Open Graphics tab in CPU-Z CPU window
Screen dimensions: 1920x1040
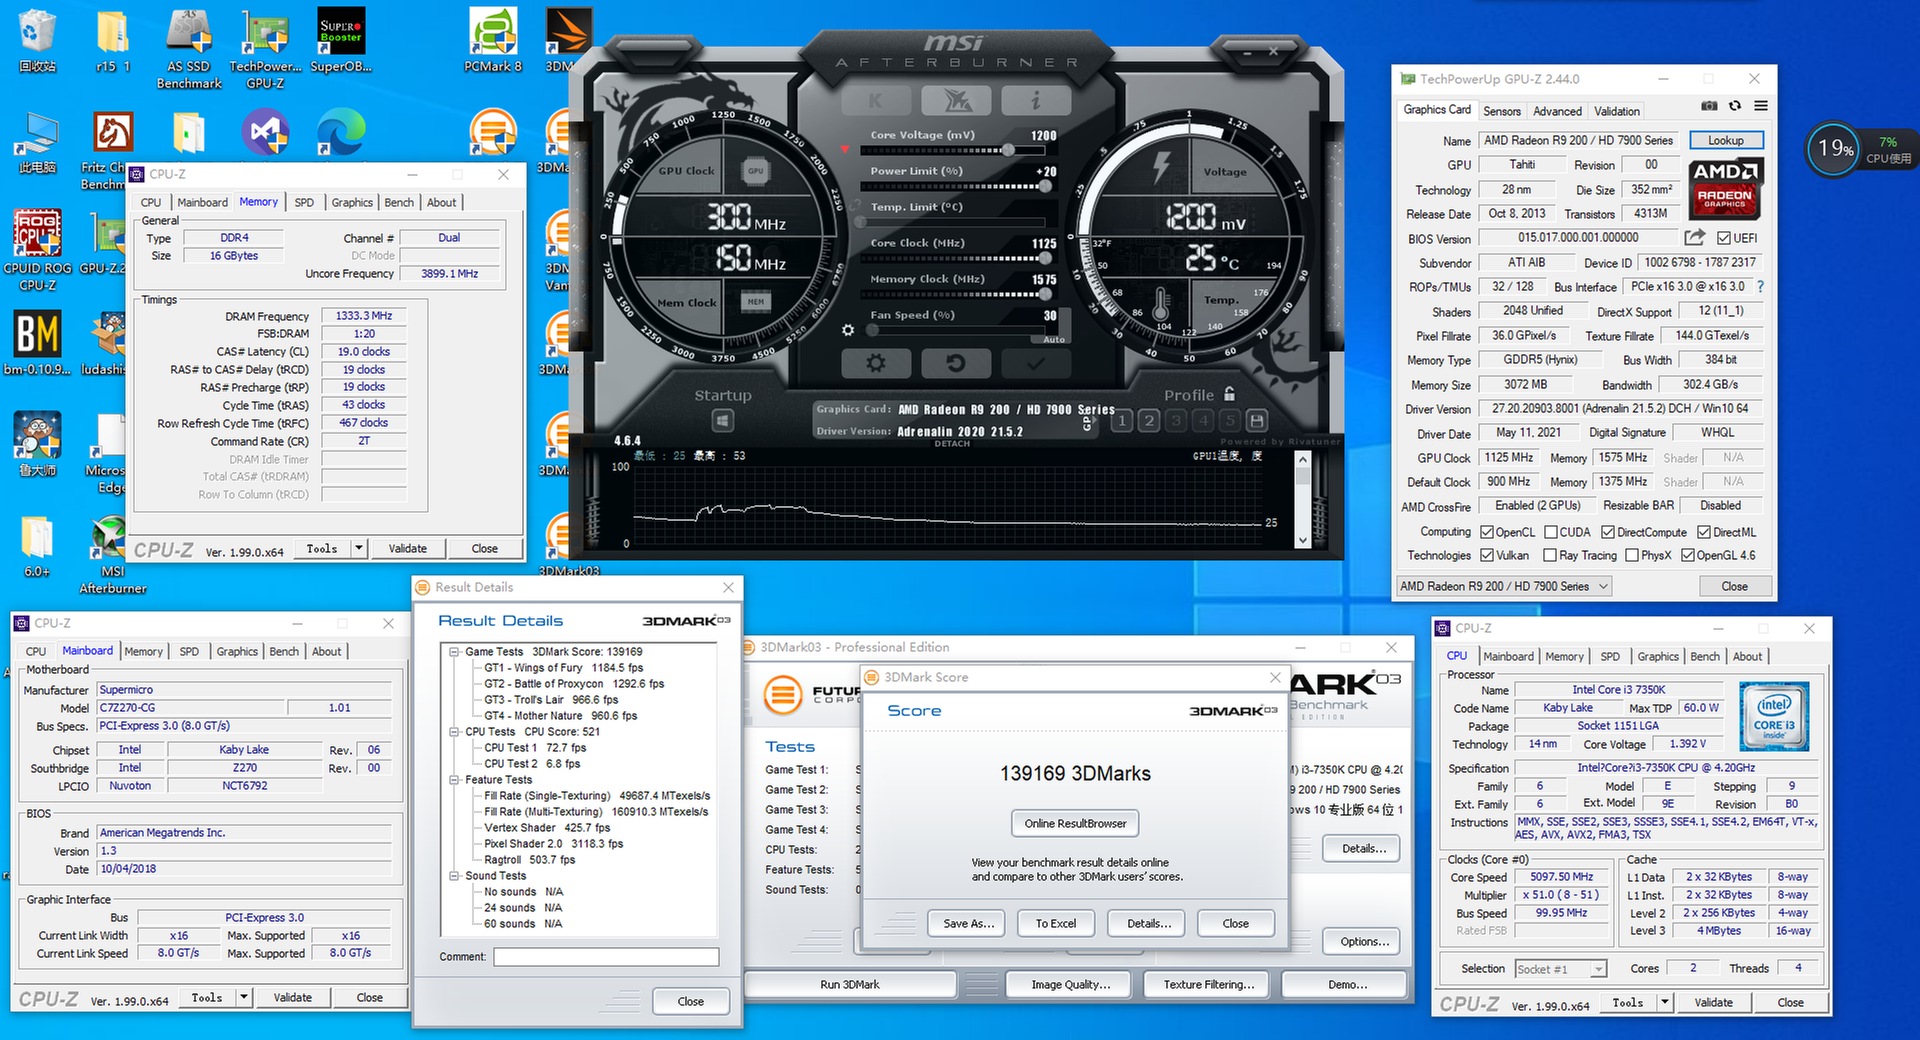1658,656
